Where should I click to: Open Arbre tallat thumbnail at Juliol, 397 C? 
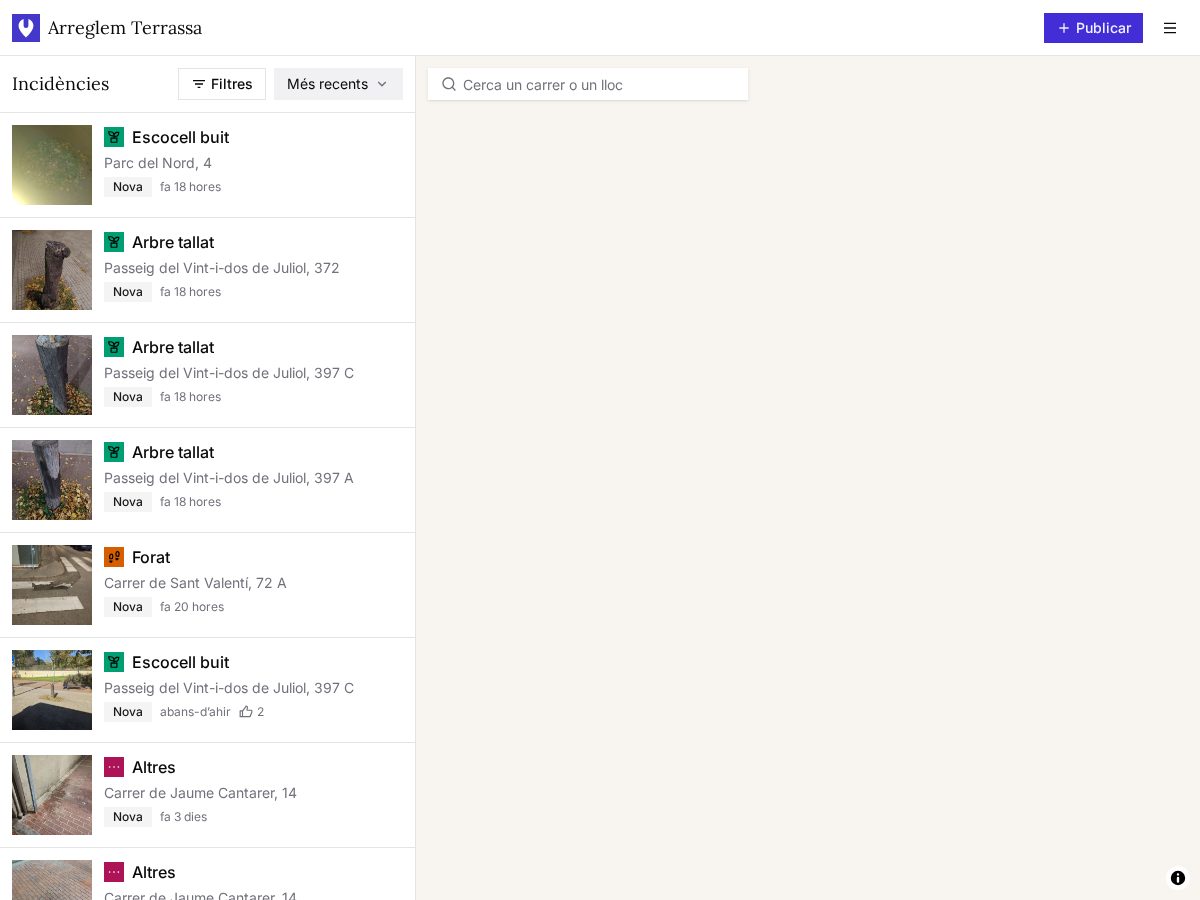(52, 375)
